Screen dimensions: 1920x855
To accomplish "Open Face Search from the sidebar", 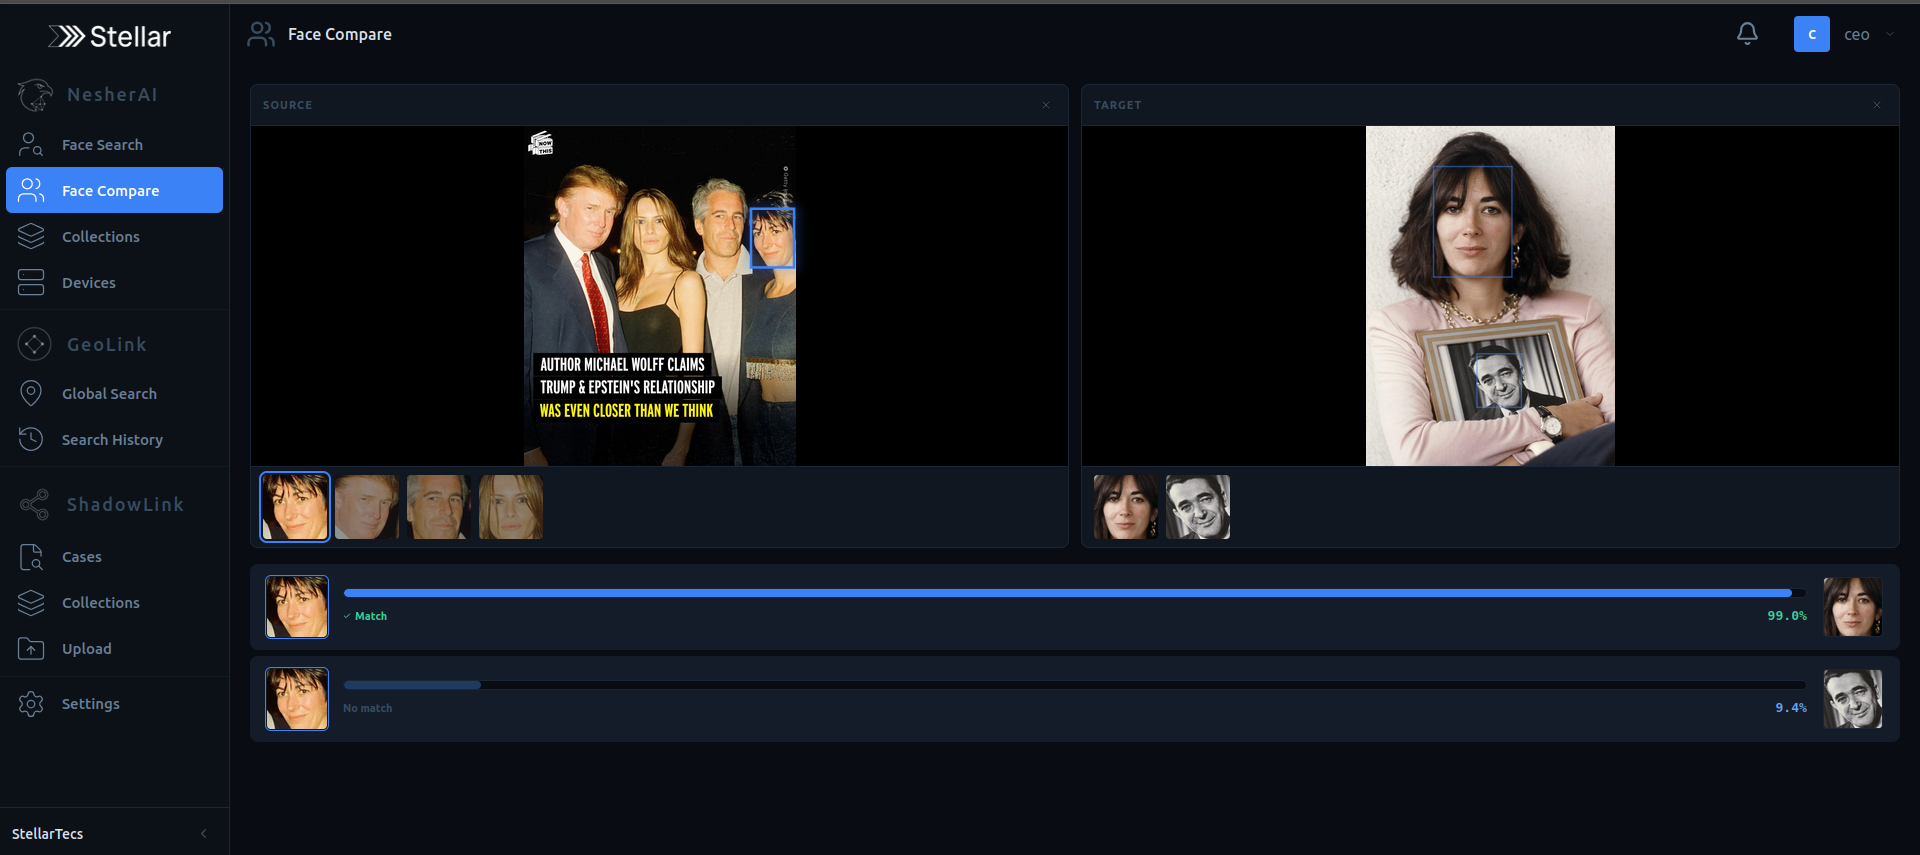I will (102, 145).
